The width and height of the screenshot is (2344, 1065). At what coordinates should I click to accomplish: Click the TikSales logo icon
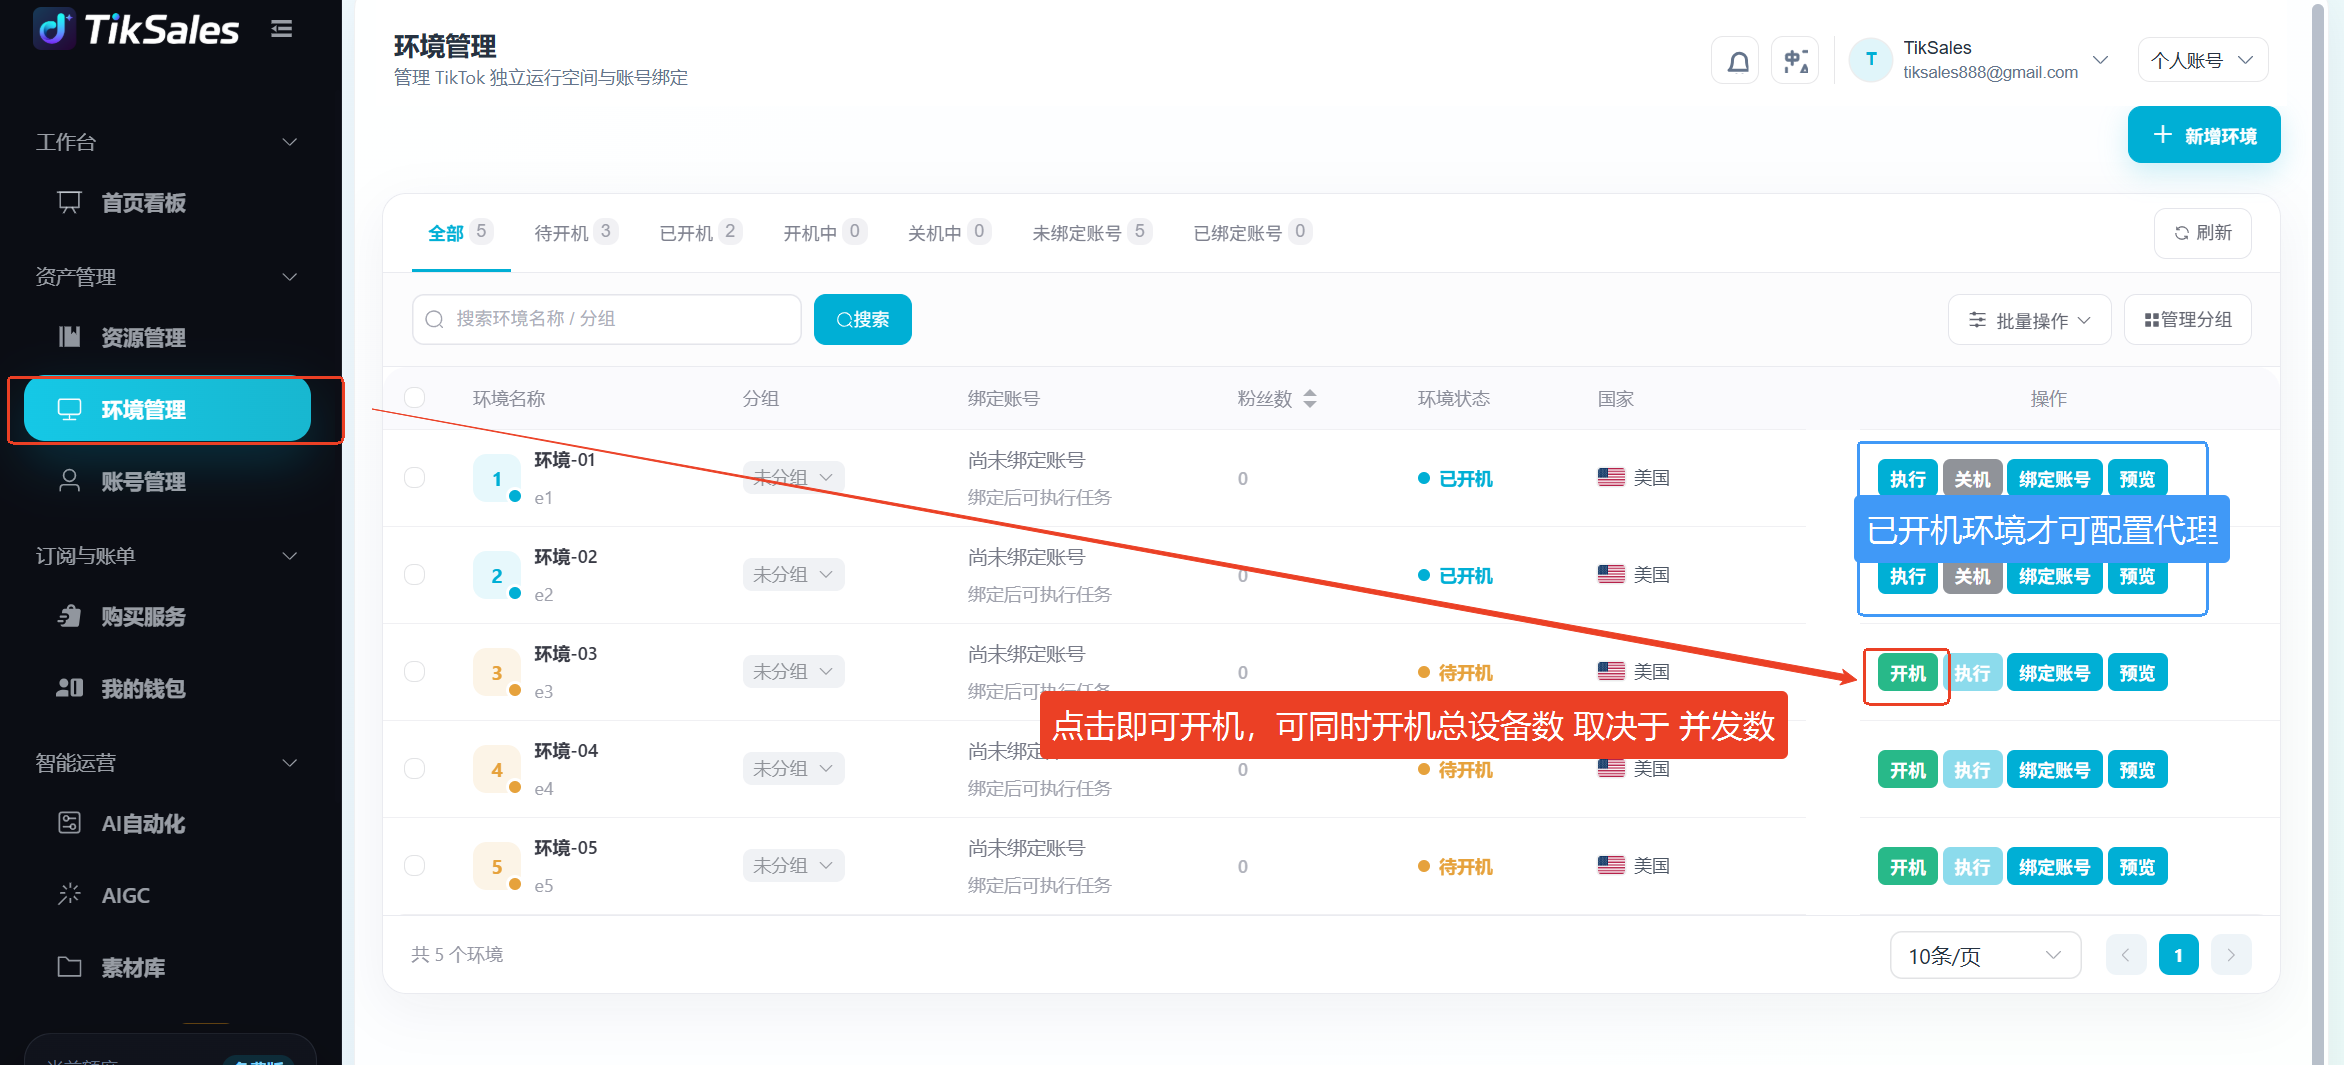pyautogui.click(x=54, y=28)
